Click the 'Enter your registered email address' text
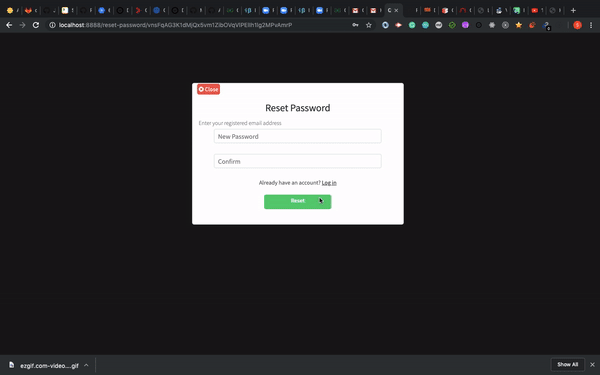This screenshot has width=600, height=375. pos(240,123)
